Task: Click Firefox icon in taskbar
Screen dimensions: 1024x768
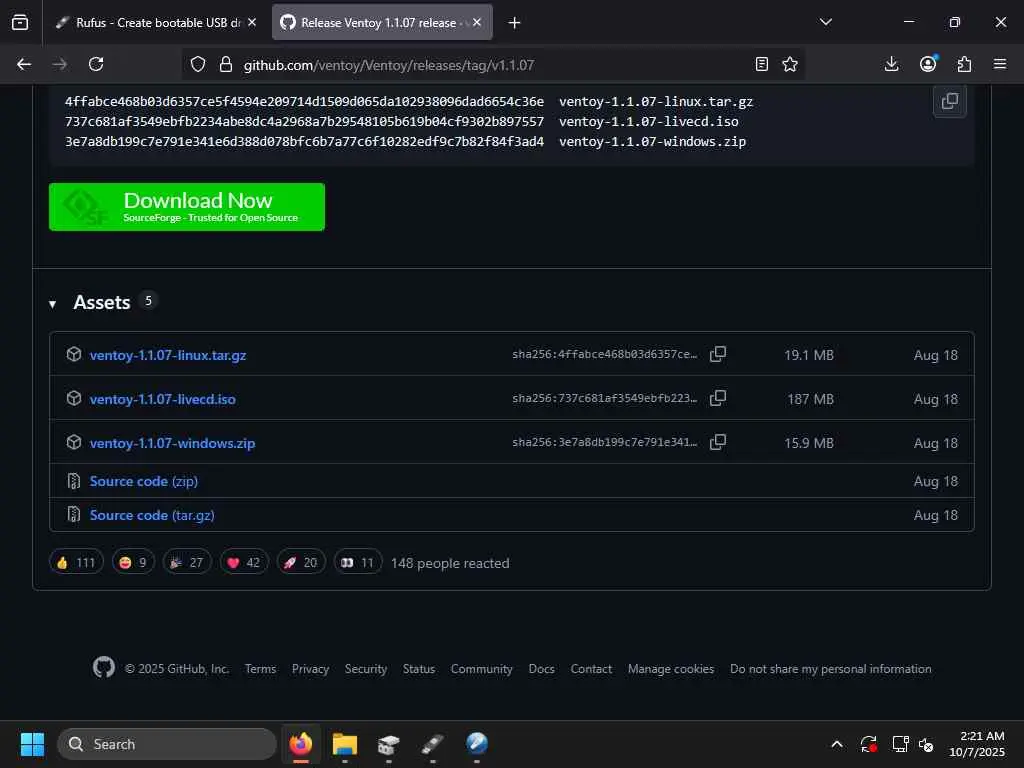Action: (301, 744)
